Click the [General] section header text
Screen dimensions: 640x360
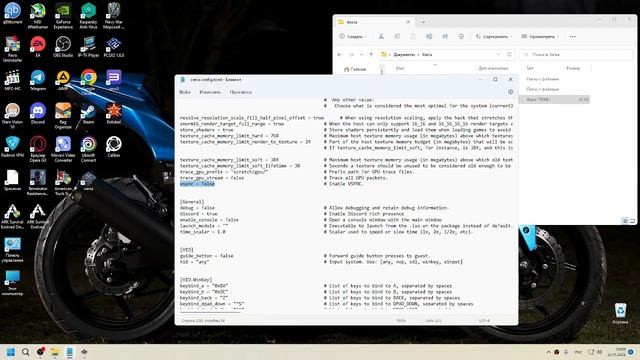(192, 202)
